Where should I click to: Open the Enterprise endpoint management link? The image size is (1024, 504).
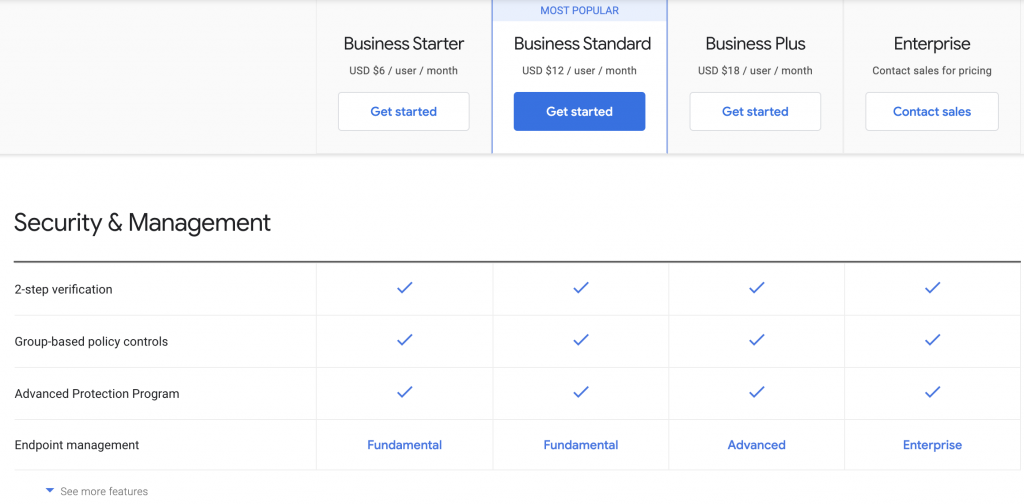coord(932,445)
